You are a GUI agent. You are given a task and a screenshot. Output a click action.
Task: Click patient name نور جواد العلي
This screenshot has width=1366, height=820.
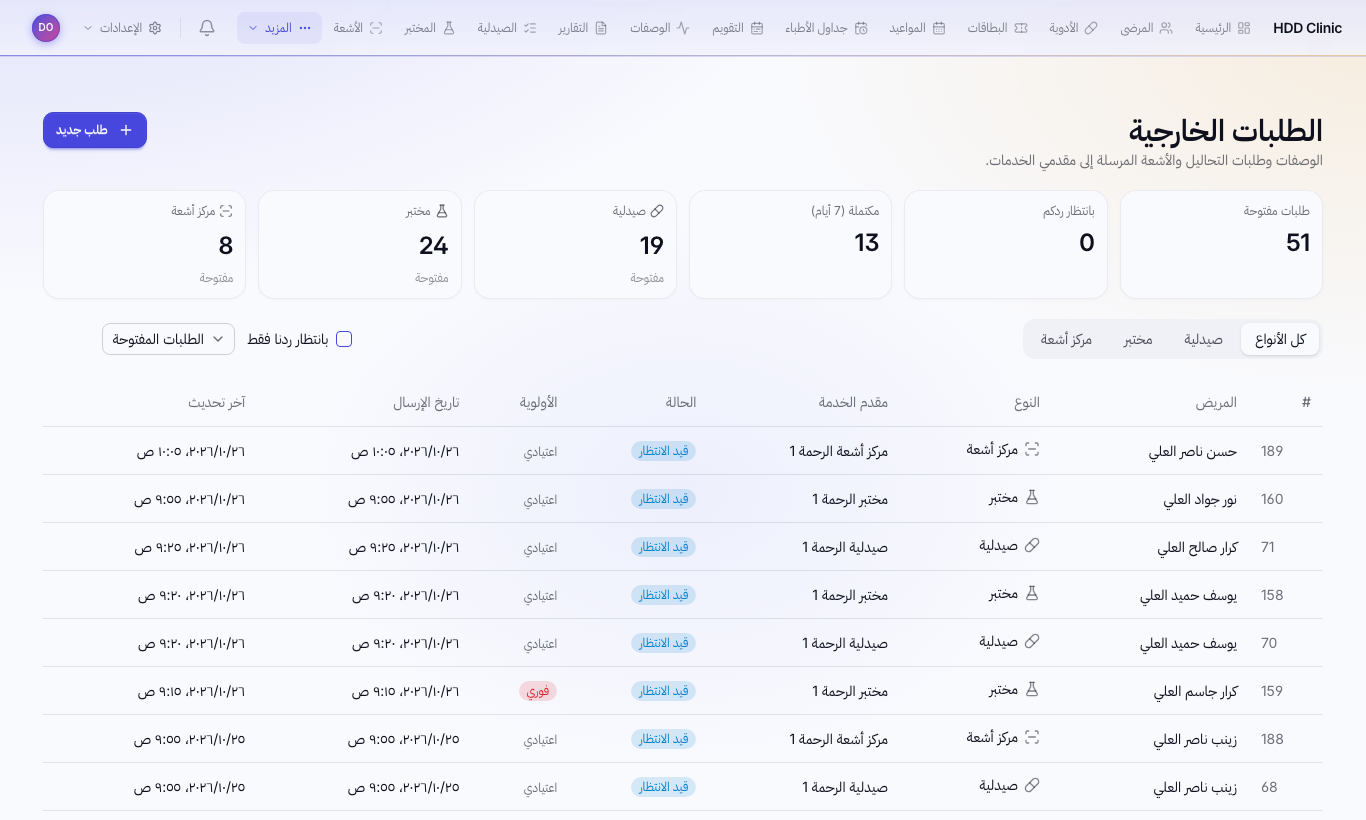(x=1200, y=499)
